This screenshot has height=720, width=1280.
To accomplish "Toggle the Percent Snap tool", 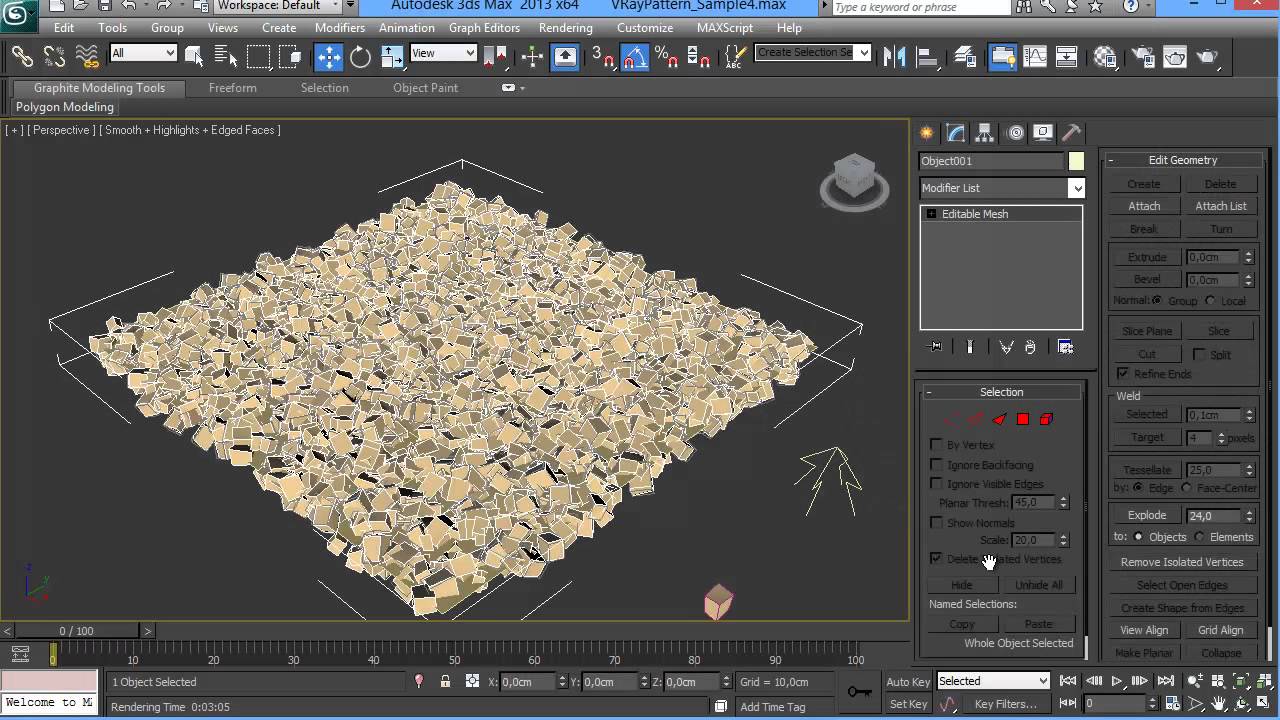I will pyautogui.click(x=667, y=56).
